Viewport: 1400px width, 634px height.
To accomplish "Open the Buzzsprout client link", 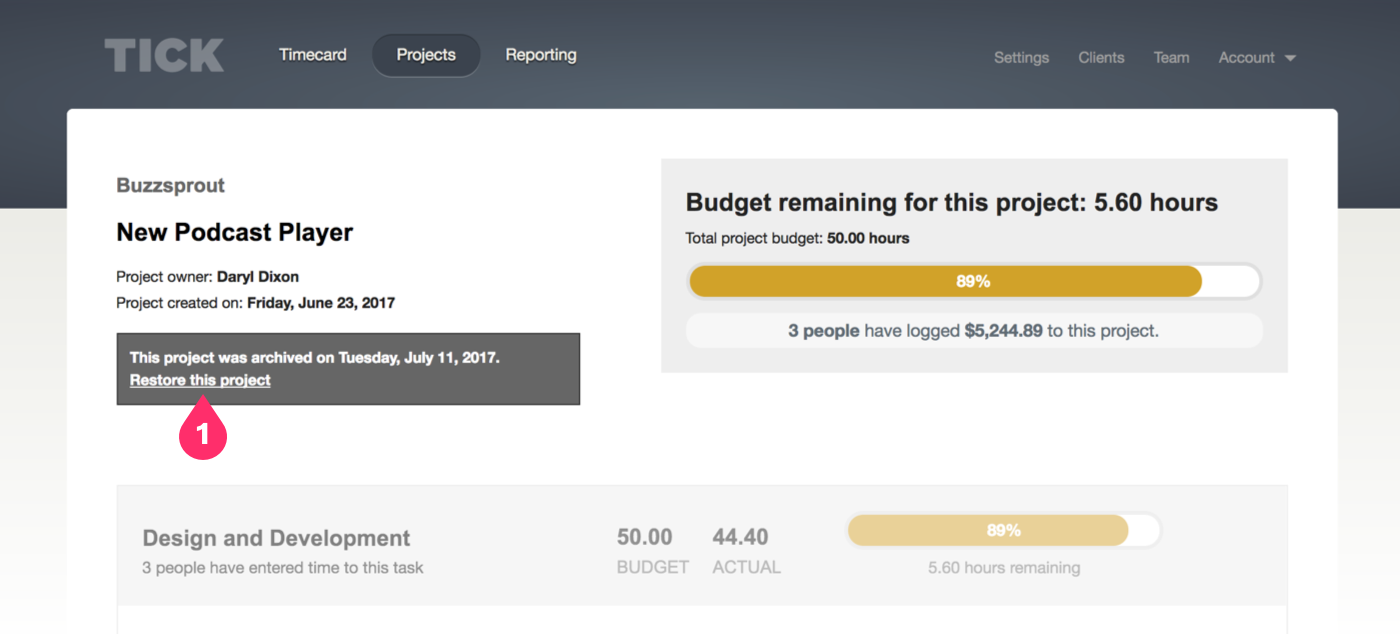I will [170, 185].
